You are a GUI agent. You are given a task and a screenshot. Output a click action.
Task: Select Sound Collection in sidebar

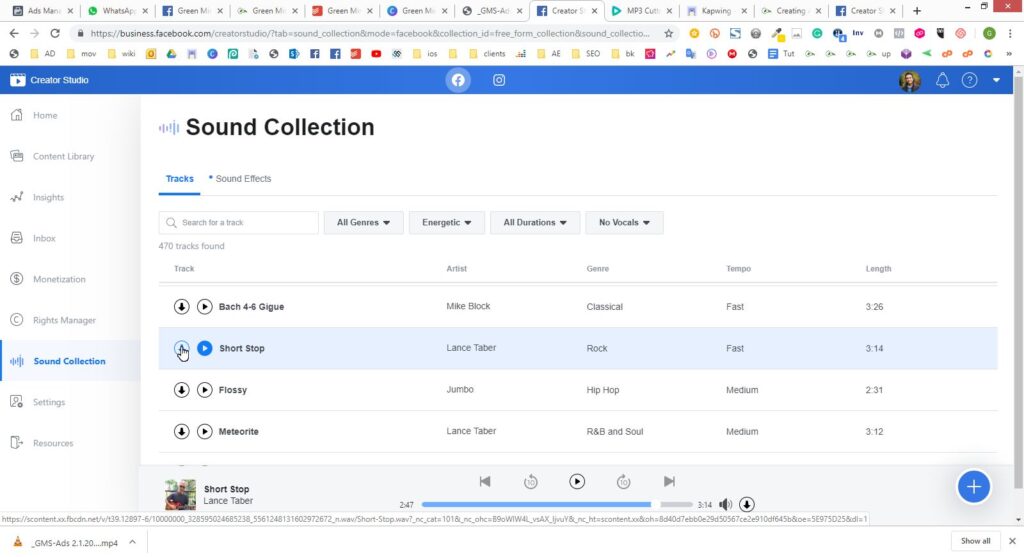(x=71, y=361)
